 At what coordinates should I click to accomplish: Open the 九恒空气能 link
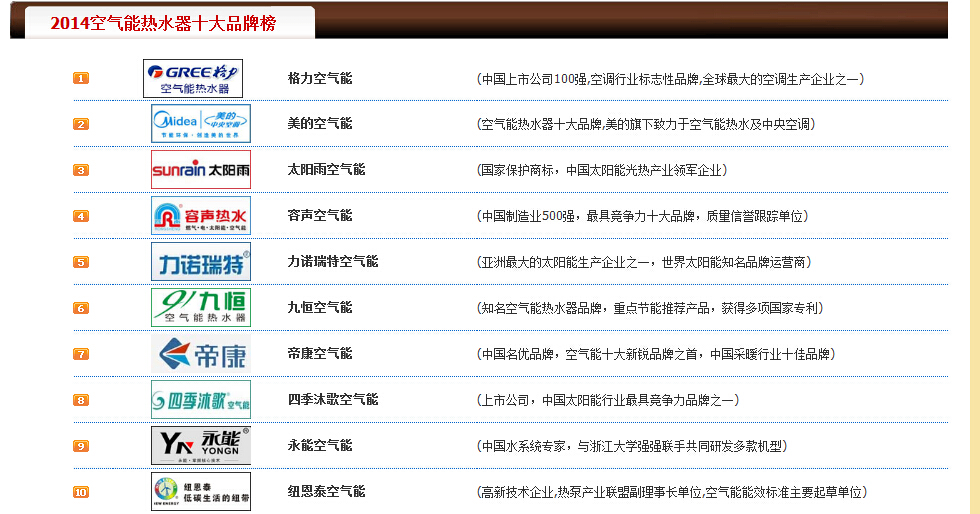(319, 308)
